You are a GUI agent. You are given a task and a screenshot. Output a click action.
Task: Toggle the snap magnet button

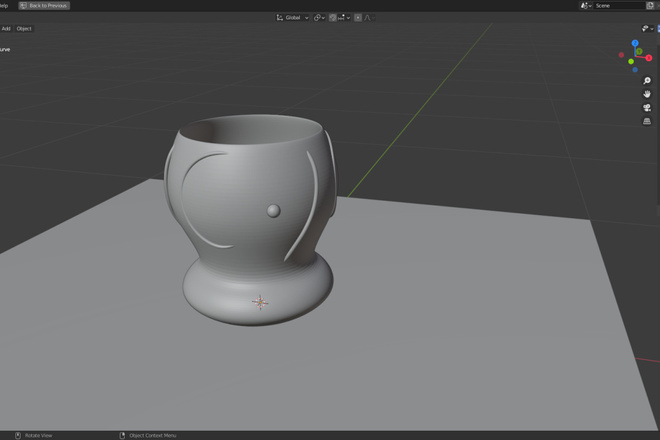pos(333,18)
